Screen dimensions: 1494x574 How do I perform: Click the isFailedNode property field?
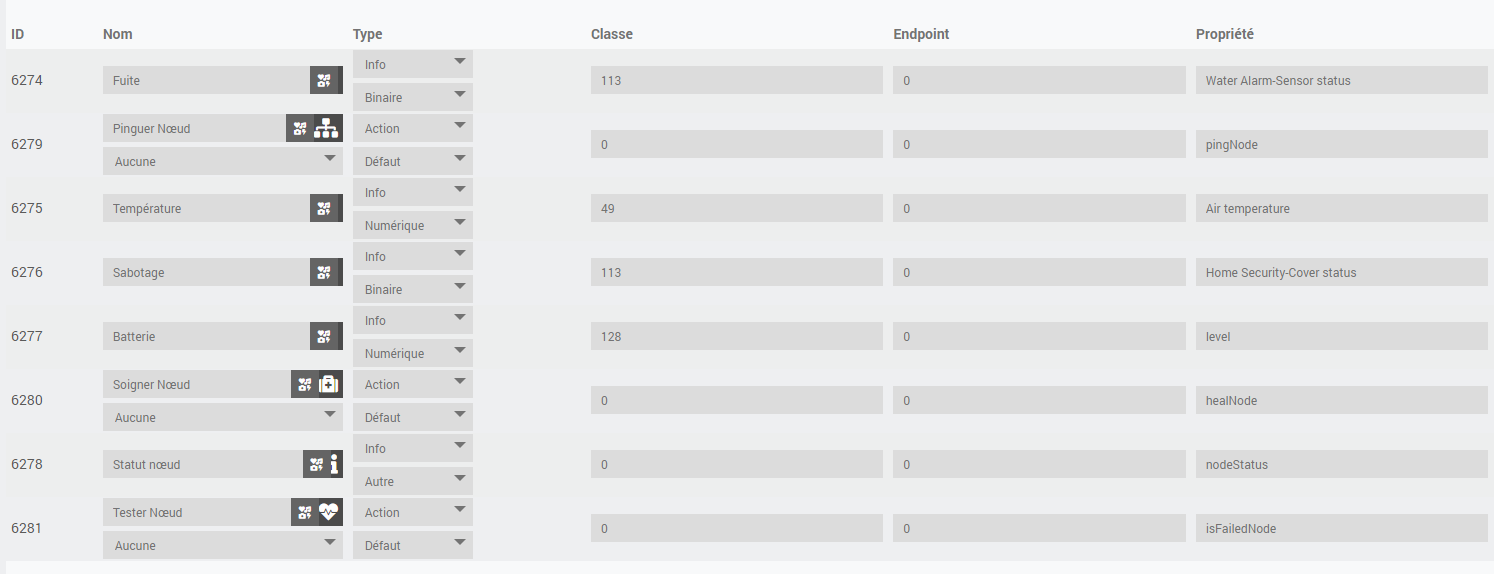point(1342,528)
